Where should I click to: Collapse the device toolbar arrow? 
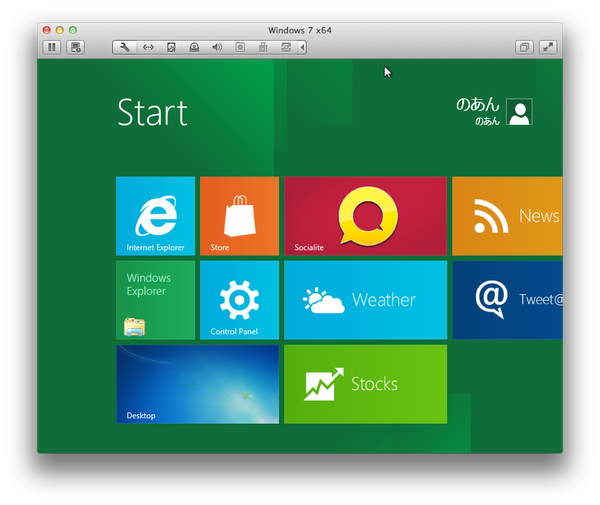tap(302, 47)
